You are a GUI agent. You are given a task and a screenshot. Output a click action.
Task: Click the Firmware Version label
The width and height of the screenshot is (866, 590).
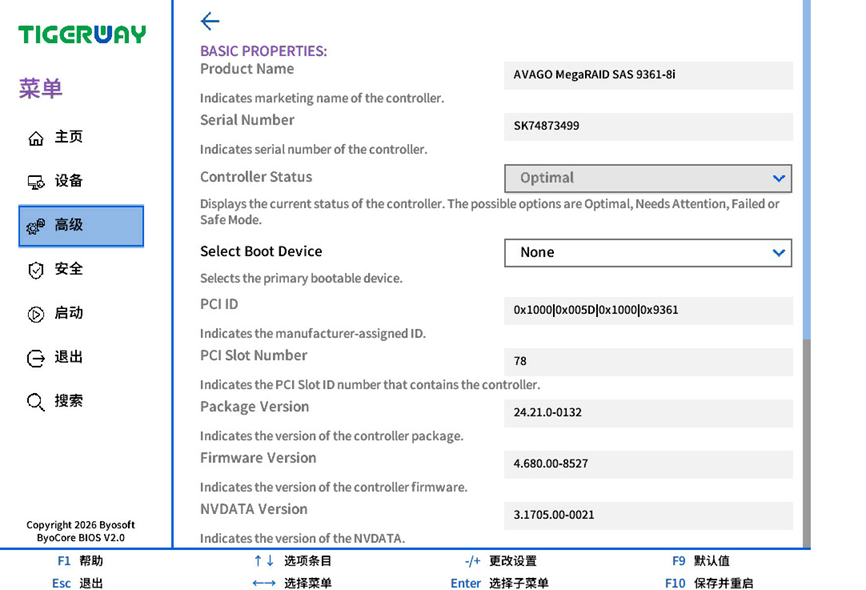tap(258, 458)
